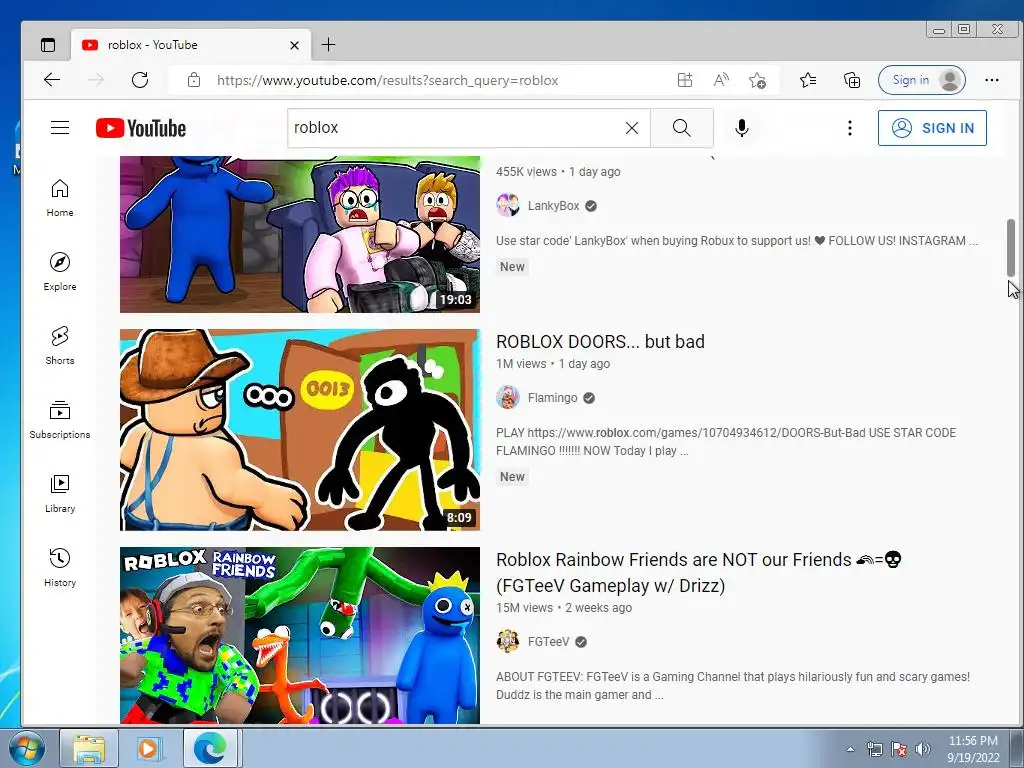Open YouTube settings three-dot menu
1024x768 pixels.
[850, 128]
